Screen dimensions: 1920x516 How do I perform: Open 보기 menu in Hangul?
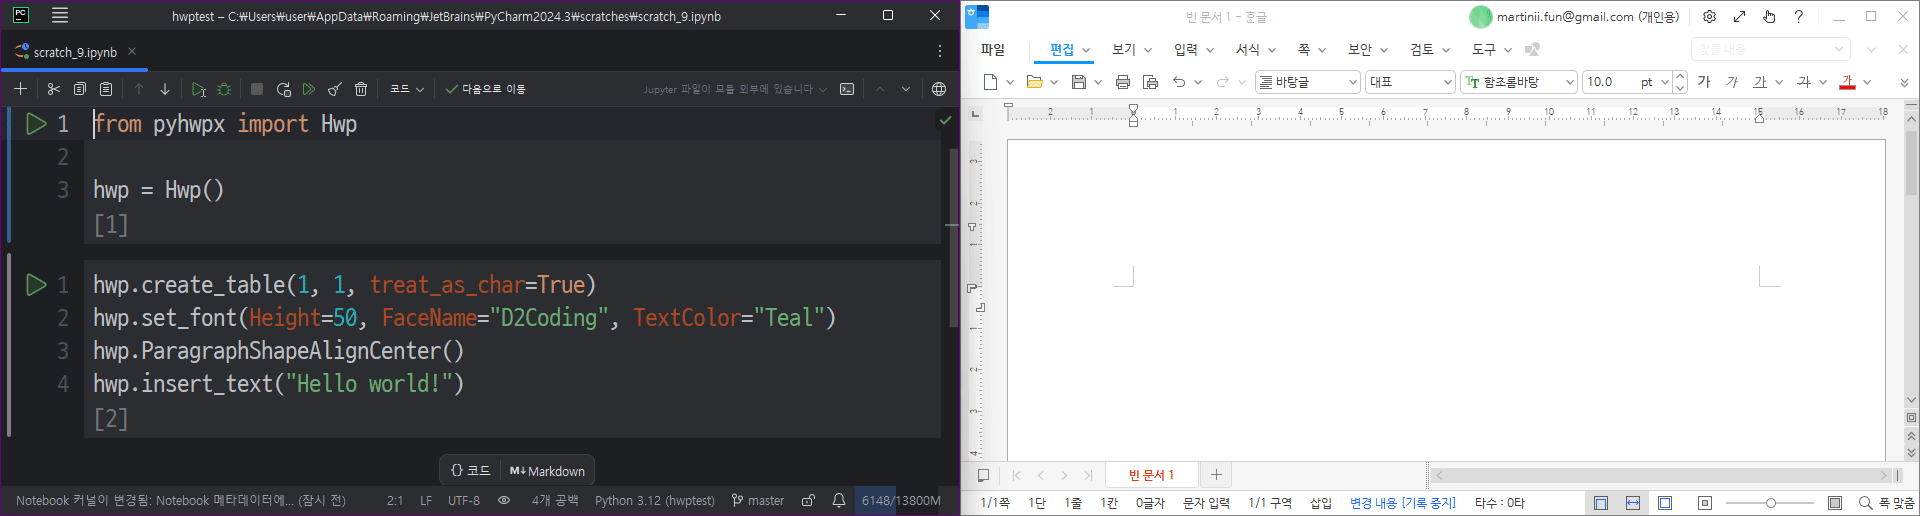pos(1124,49)
